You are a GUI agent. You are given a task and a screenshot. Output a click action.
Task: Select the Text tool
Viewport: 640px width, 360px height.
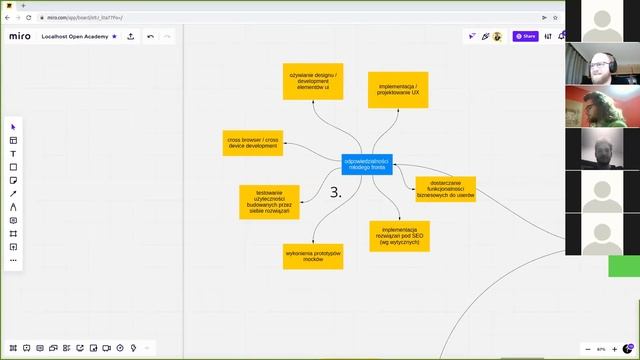[13, 154]
